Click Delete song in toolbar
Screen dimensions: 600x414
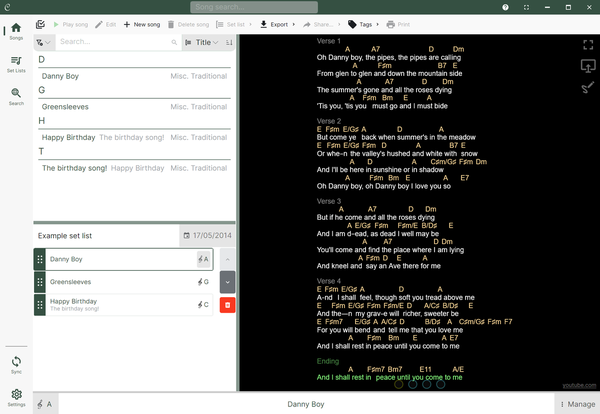click(188, 24)
